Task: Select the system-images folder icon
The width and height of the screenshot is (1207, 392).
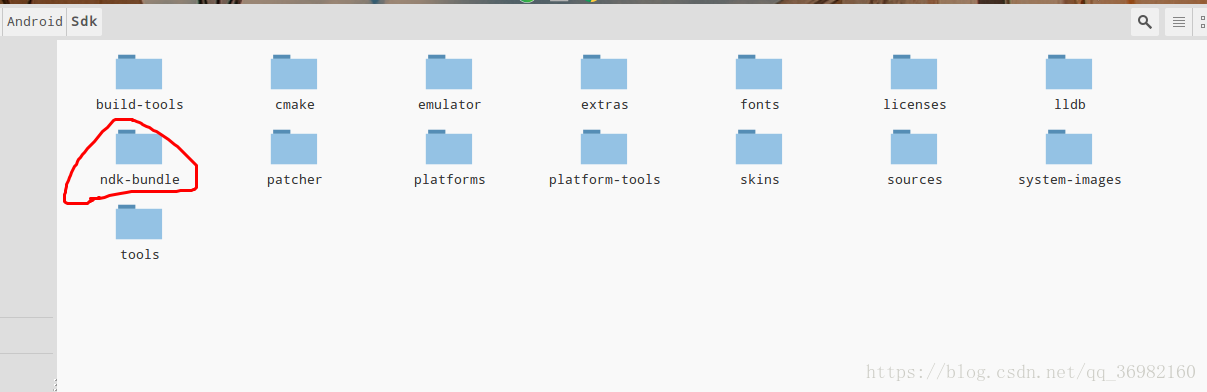Action: click(x=1069, y=147)
